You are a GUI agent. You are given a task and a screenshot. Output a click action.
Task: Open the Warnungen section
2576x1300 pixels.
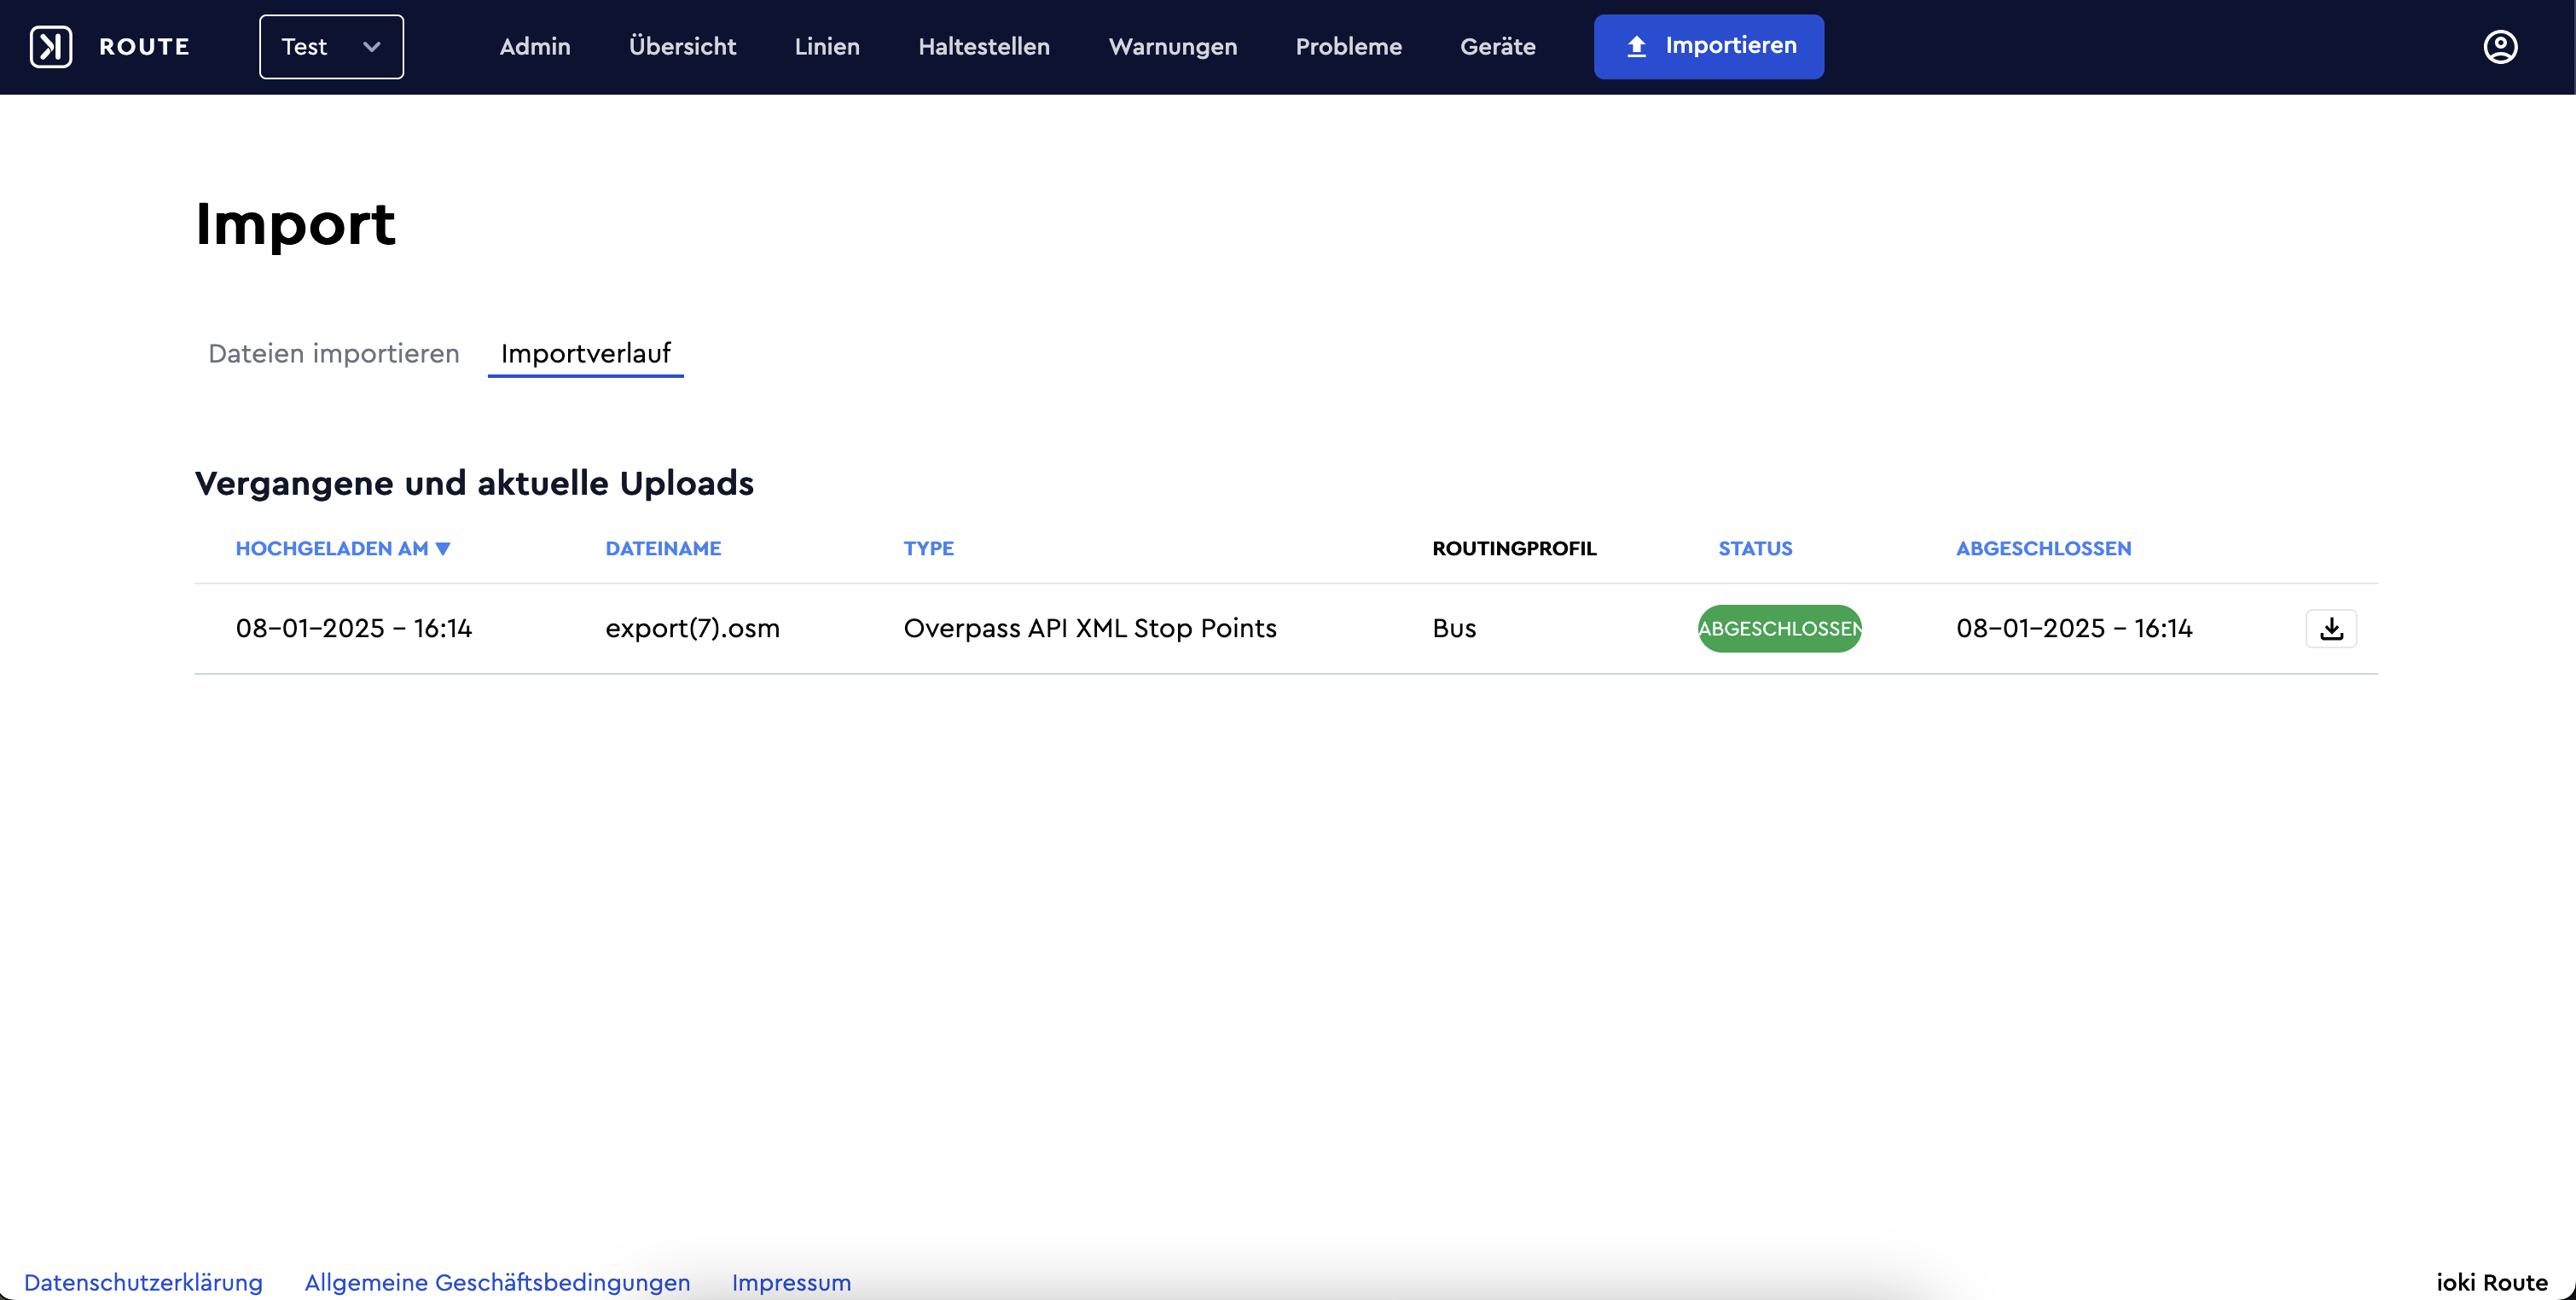click(1172, 47)
